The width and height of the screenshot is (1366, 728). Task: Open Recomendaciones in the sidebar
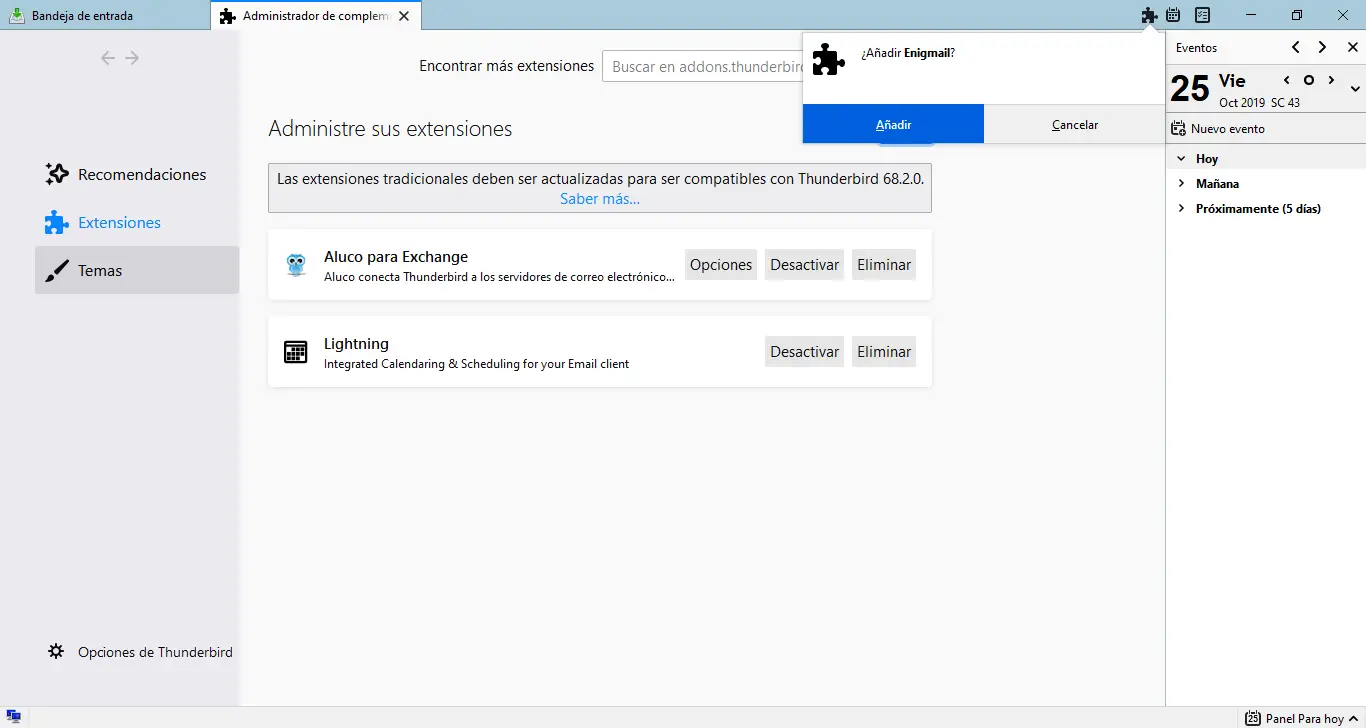(x=137, y=175)
